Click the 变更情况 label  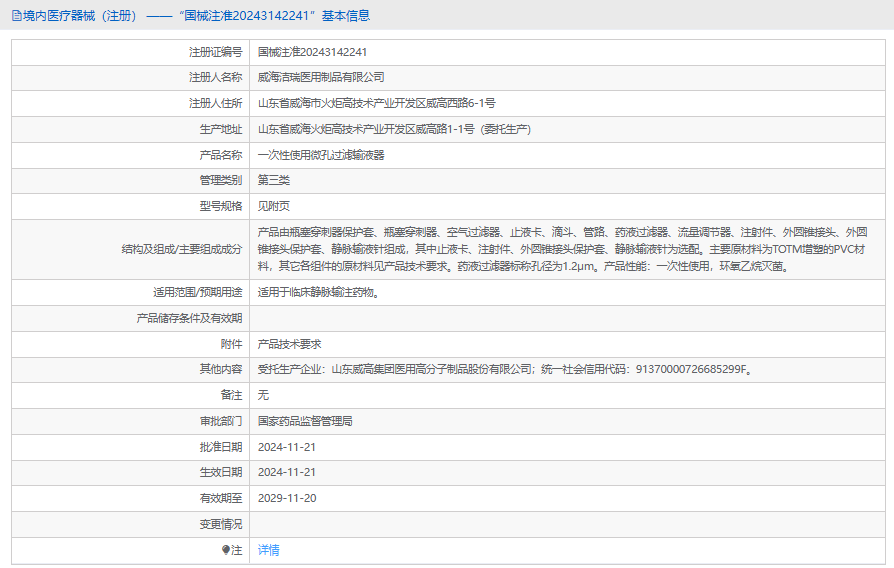(221, 524)
